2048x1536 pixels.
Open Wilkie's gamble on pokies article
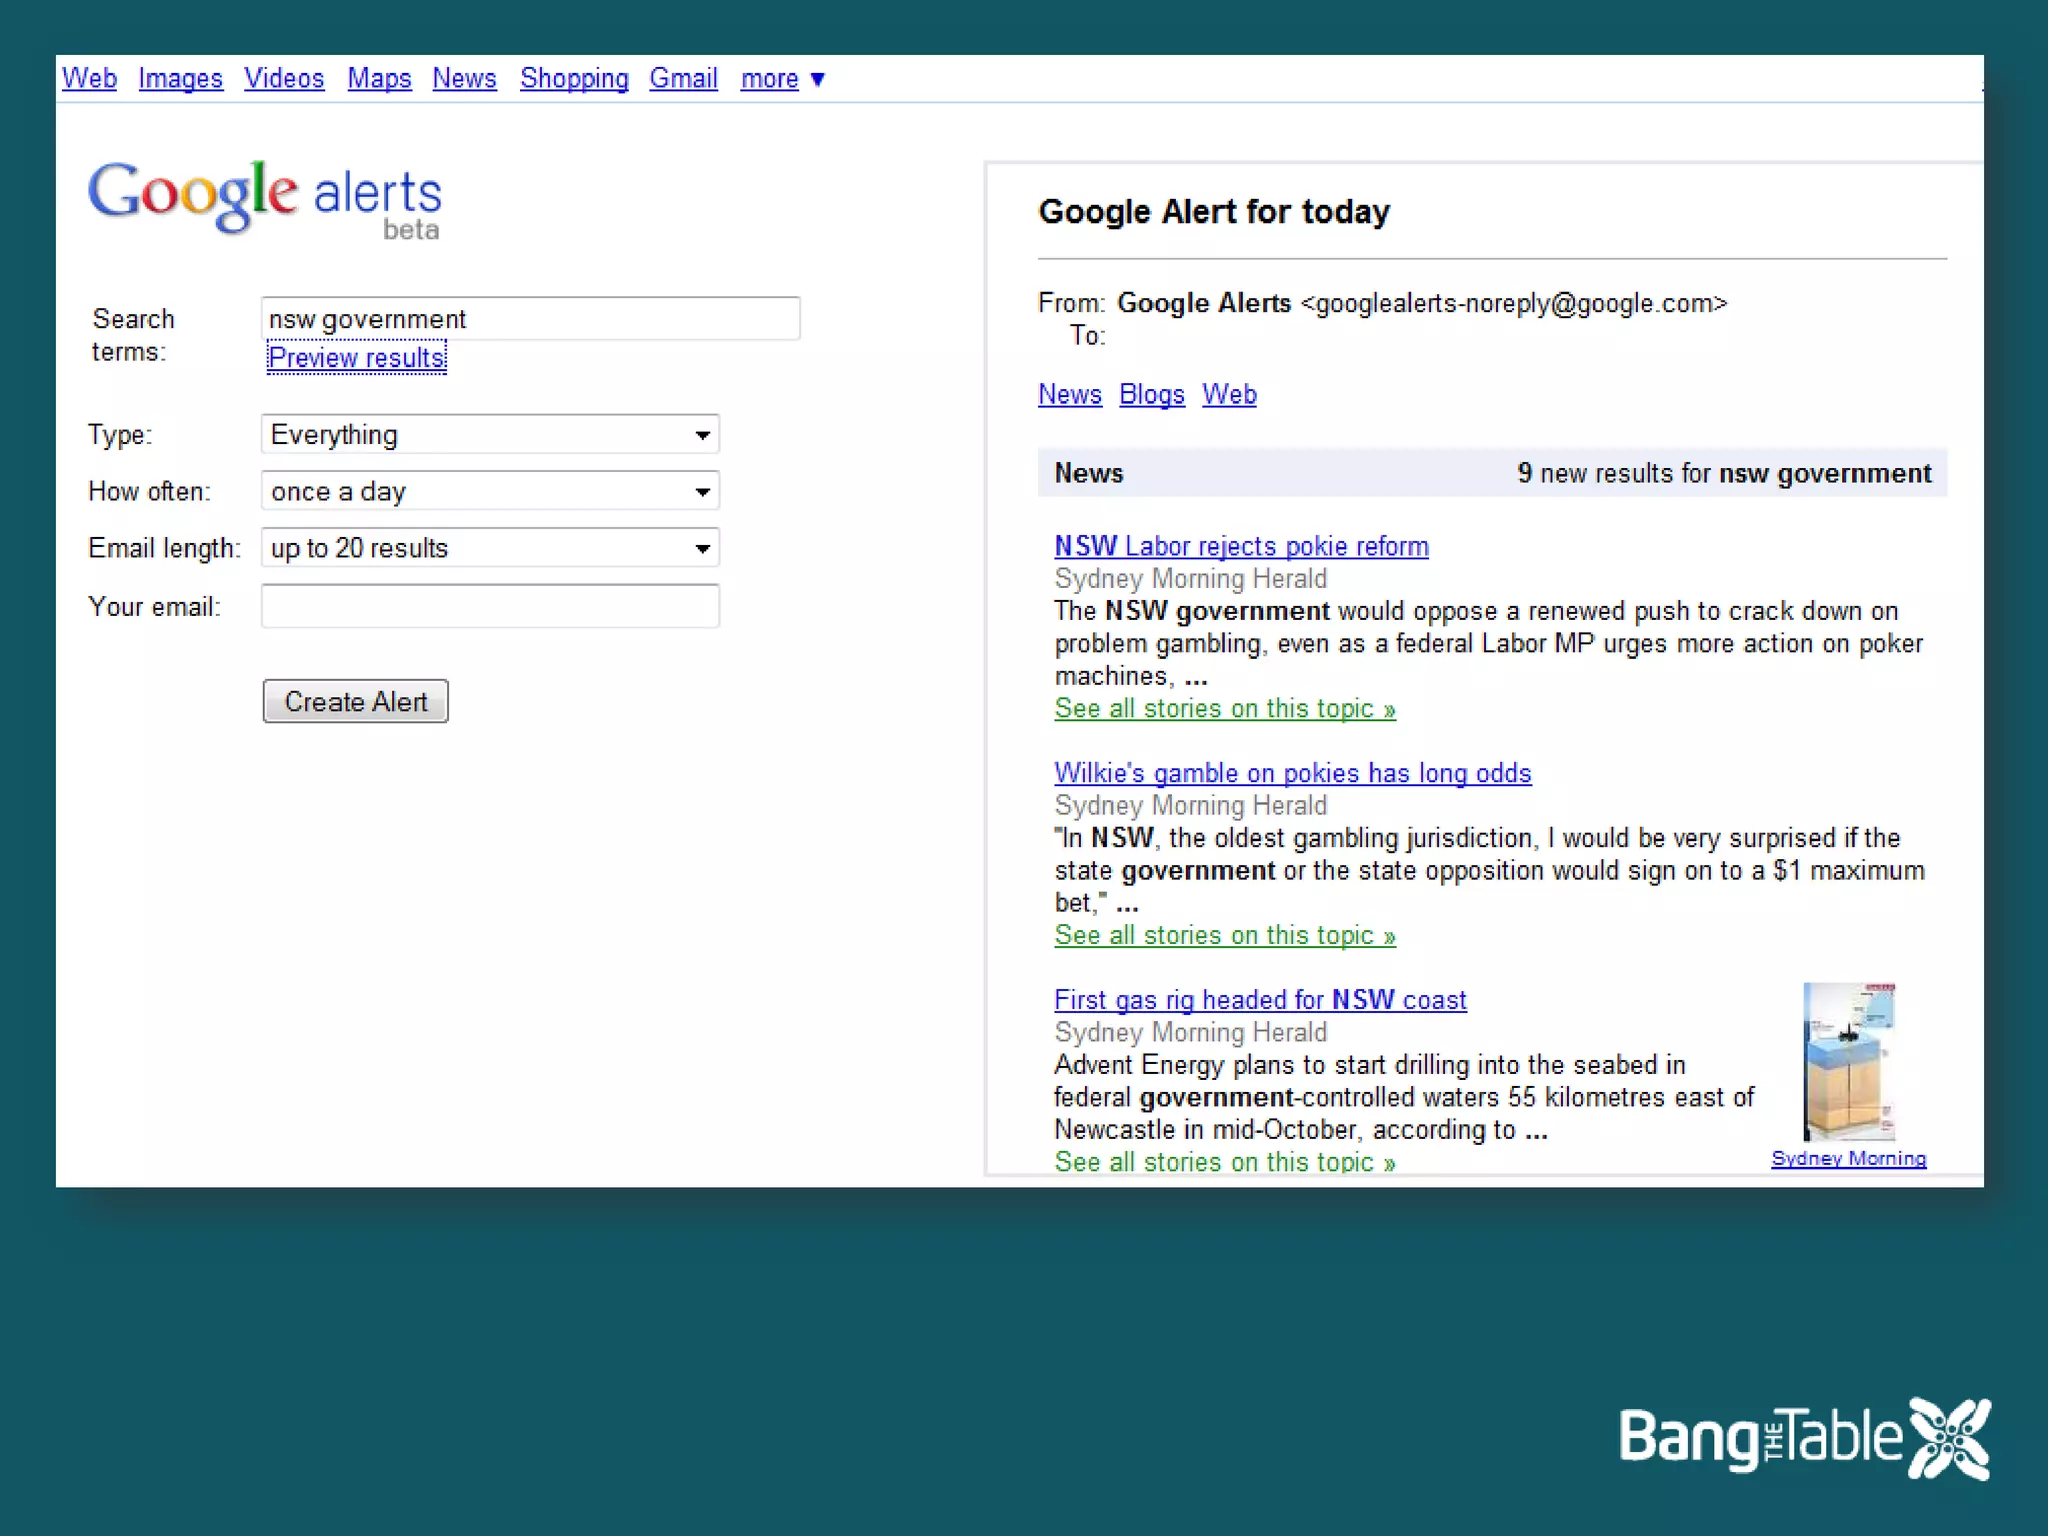[x=1292, y=773]
